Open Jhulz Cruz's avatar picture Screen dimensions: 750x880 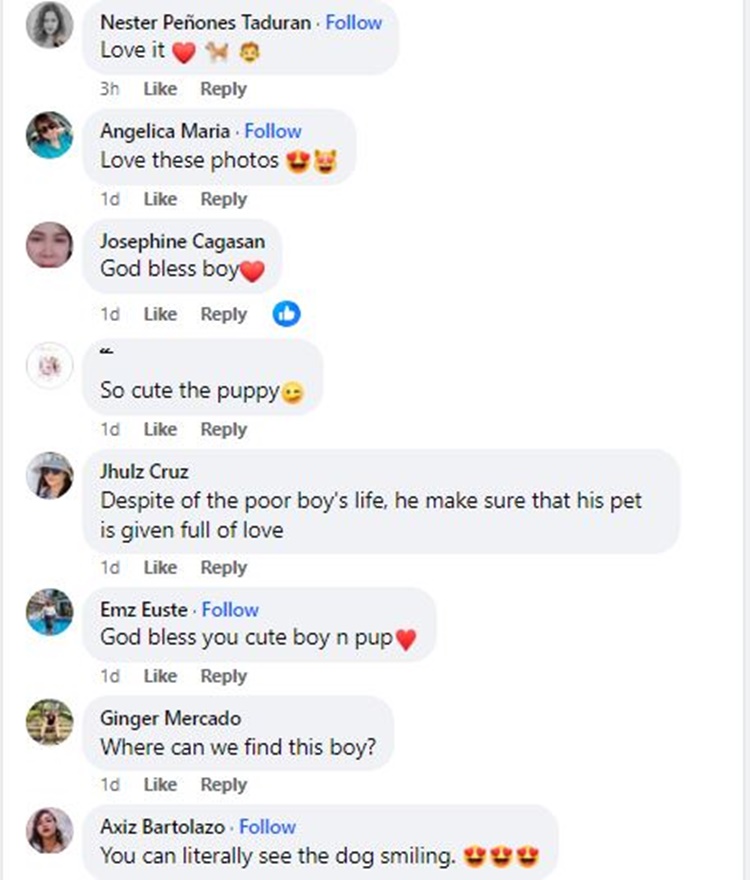pos(49,475)
